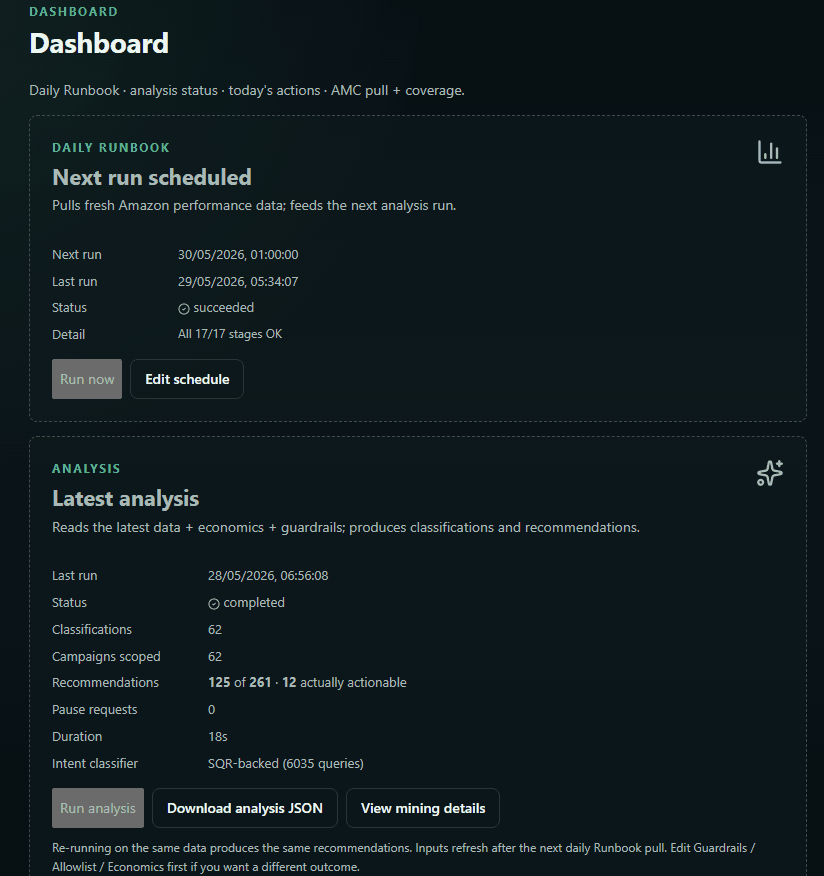The width and height of the screenshot is (824, 876).
Task: Open View mining details
Action: (423, 808)
